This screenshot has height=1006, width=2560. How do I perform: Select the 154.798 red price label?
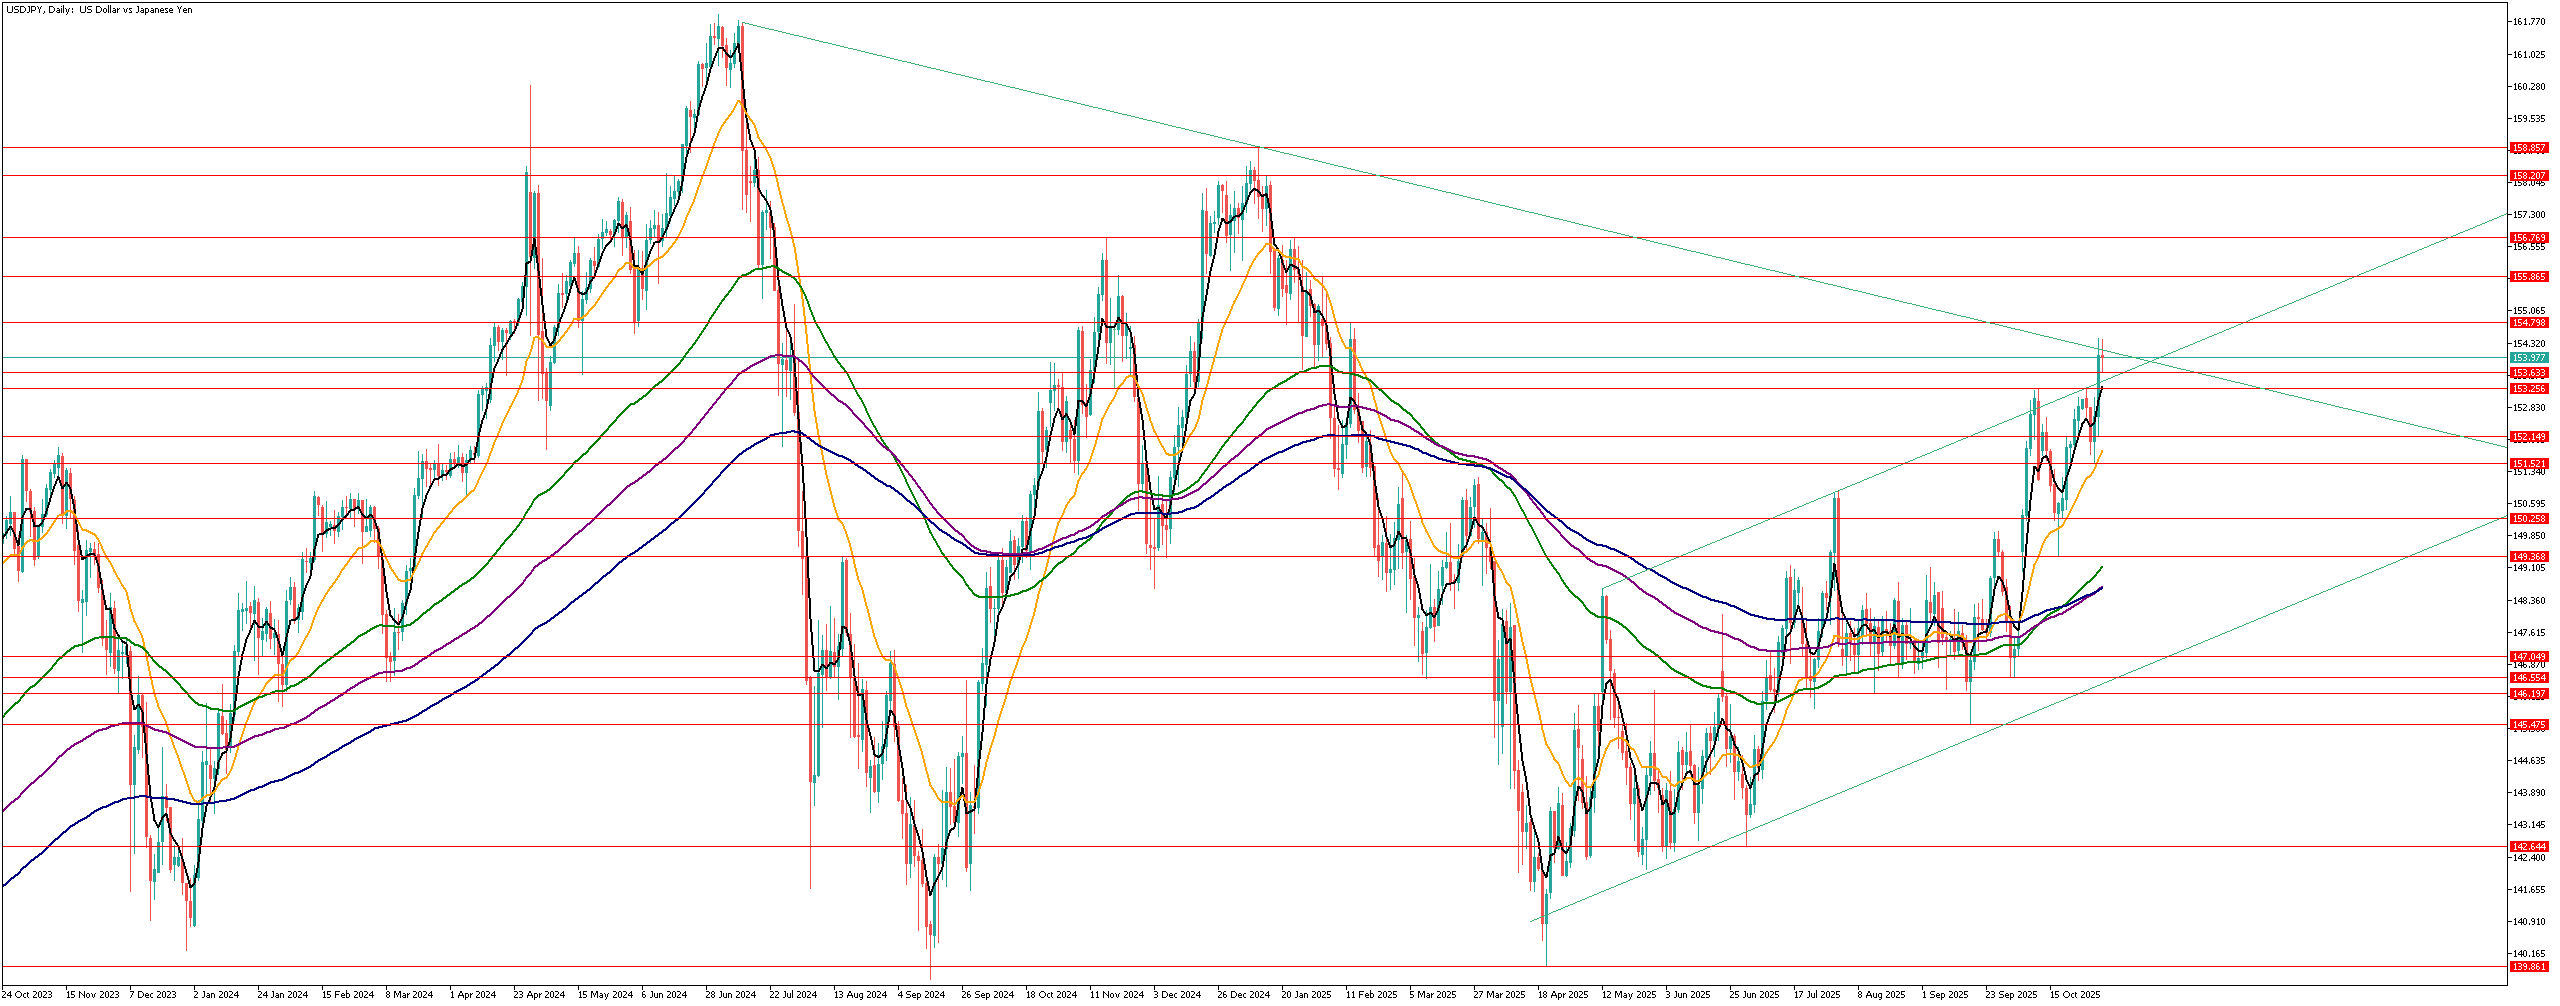point(2529,323)
